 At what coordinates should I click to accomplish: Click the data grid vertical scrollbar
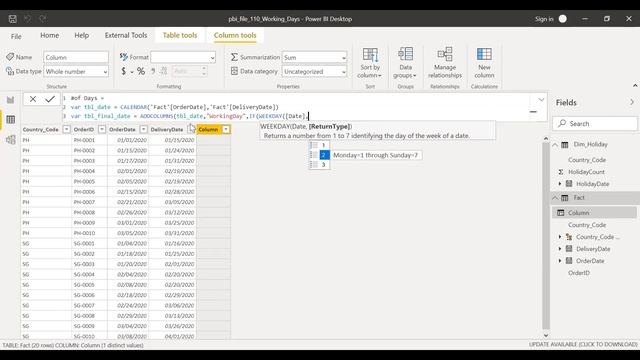click(546, 236)
